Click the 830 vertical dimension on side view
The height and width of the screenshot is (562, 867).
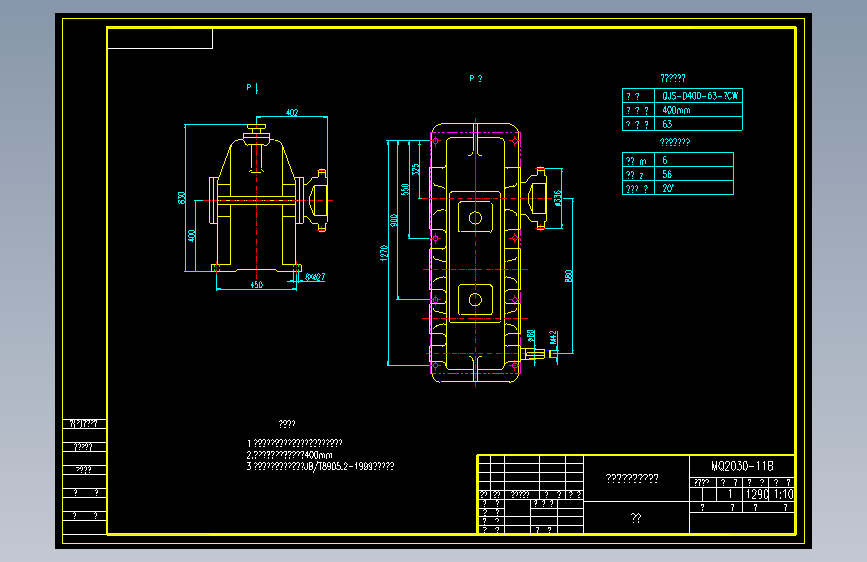click(181, 198)
